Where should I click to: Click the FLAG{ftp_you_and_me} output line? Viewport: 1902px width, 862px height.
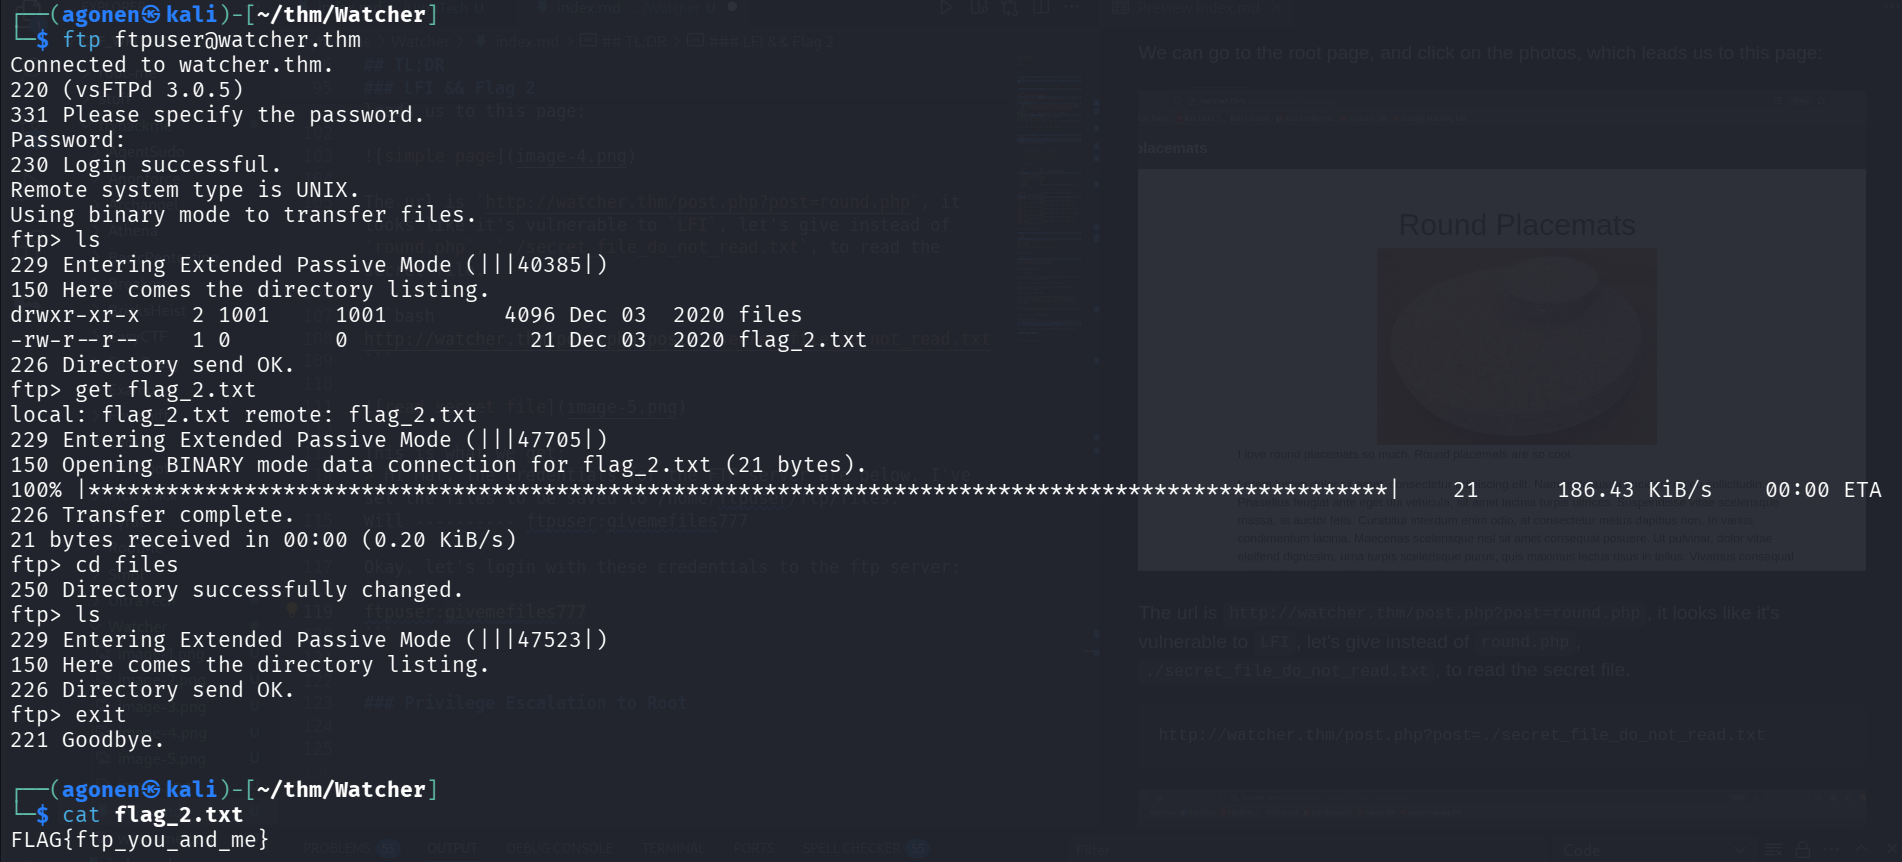pos(140,839)
